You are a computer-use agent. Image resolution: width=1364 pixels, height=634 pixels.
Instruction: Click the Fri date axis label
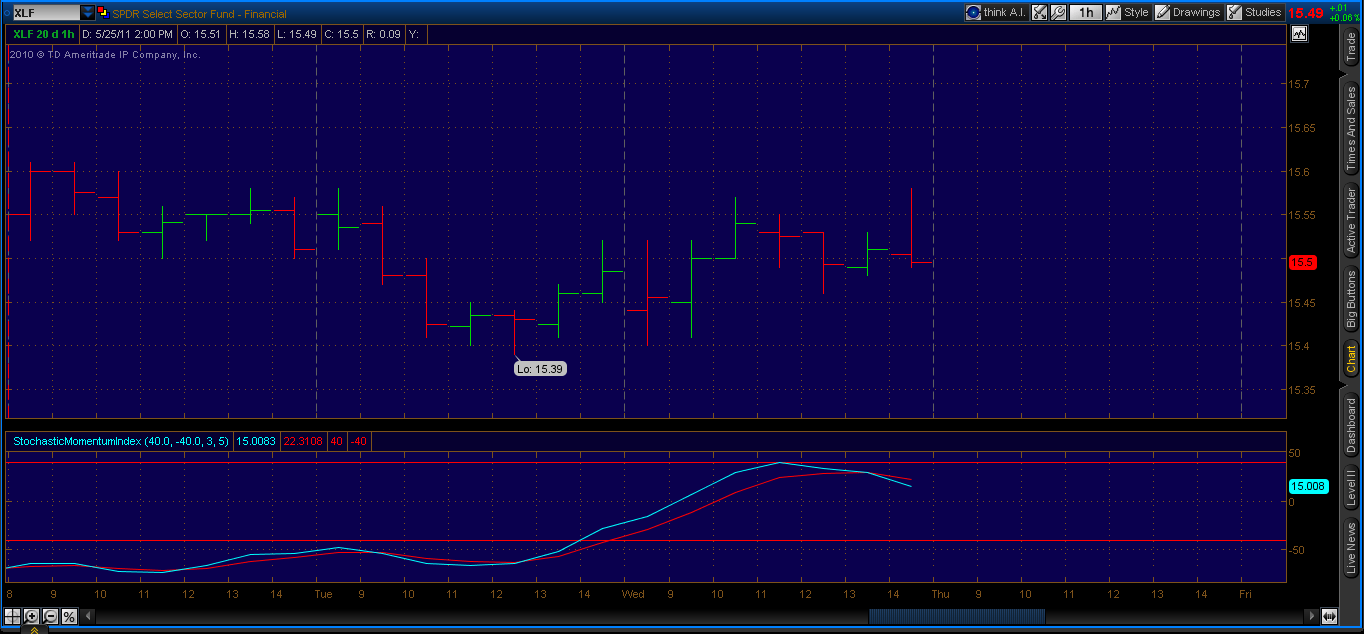coord(1246,594)
